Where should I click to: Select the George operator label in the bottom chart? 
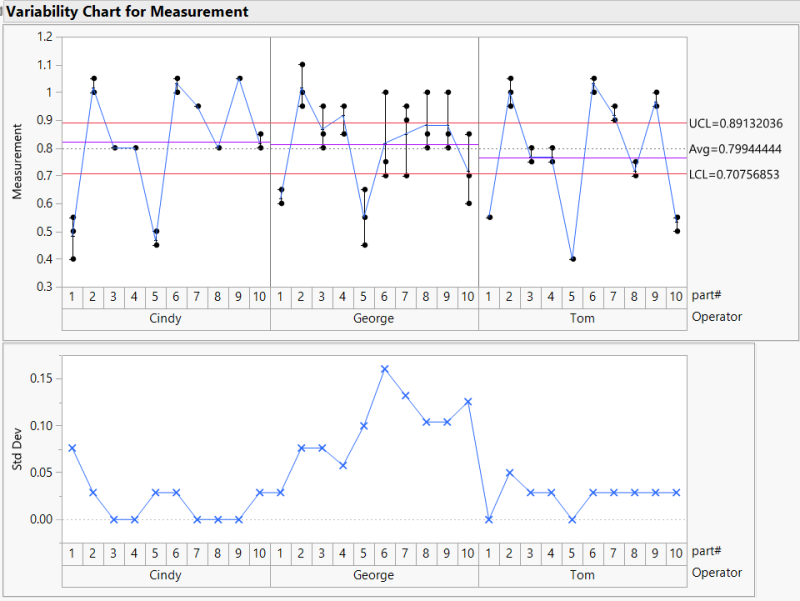(x=373, y=575)
